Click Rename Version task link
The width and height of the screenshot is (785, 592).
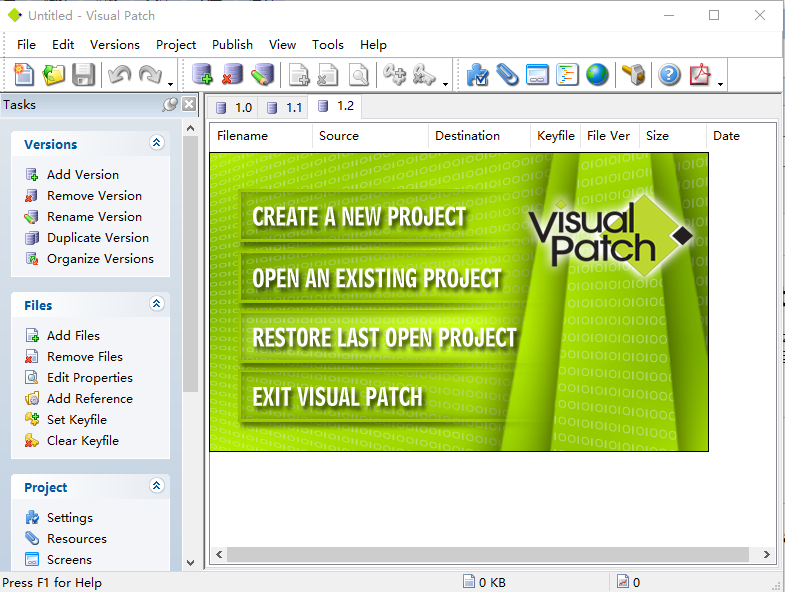coord(95,217)
